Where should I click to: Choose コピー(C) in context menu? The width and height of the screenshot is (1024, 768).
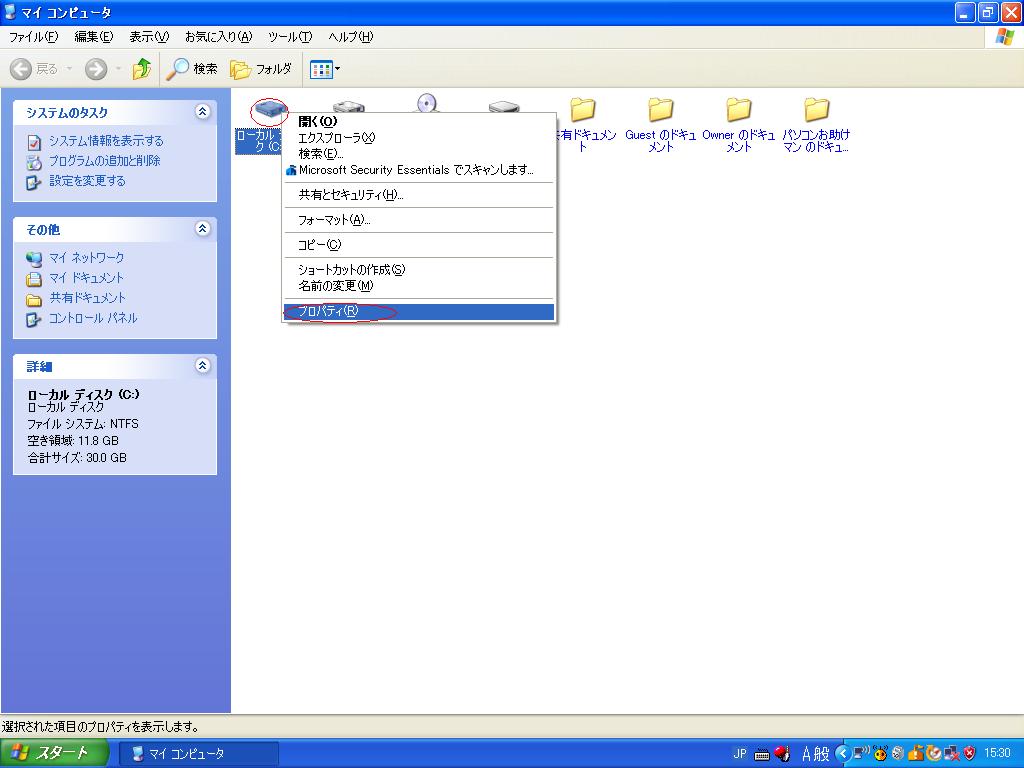point(419,245)
